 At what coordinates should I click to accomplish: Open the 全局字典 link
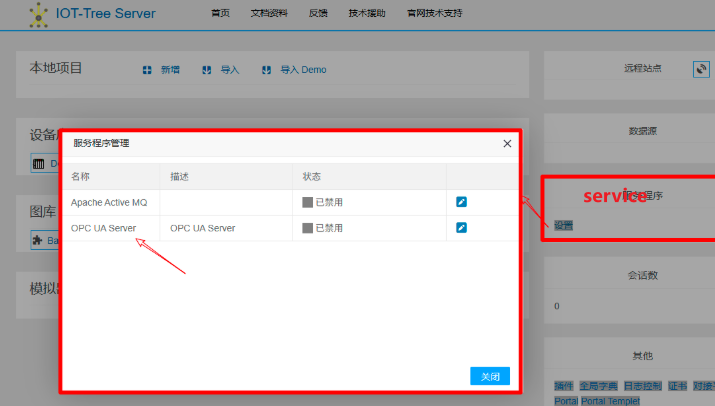[598, 386]
